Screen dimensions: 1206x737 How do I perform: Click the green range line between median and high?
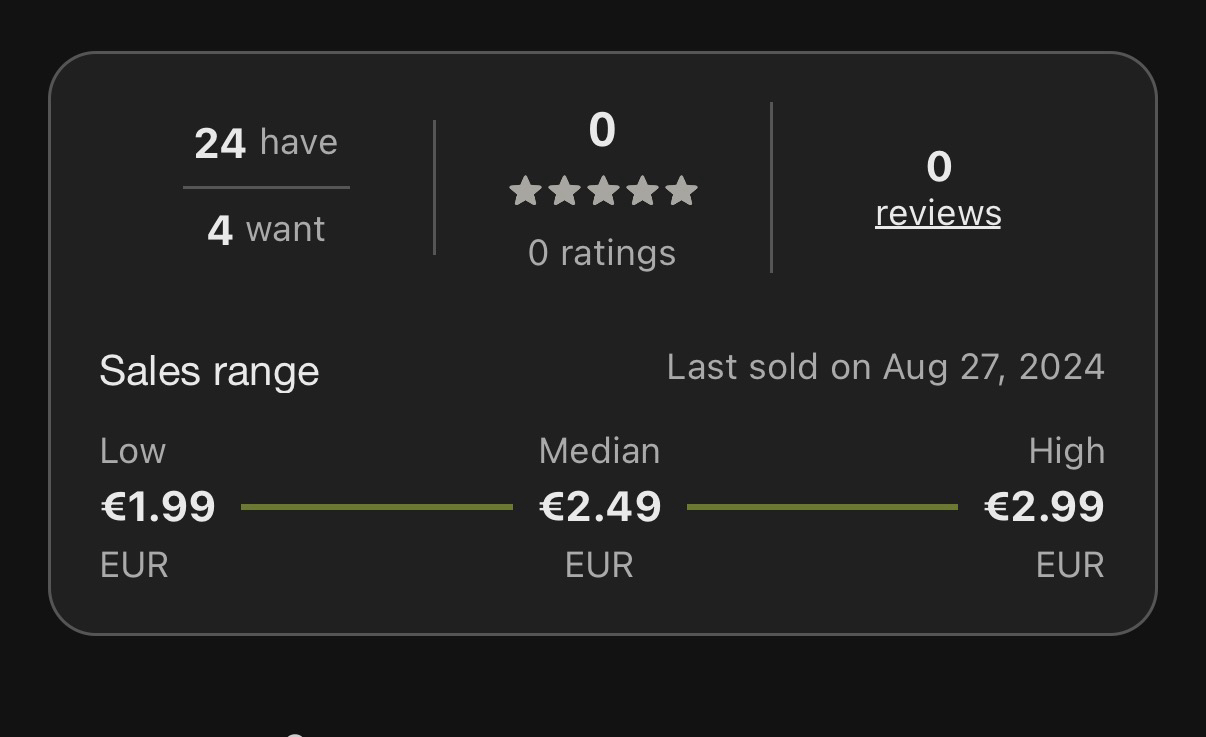click(x=822, y=507)
